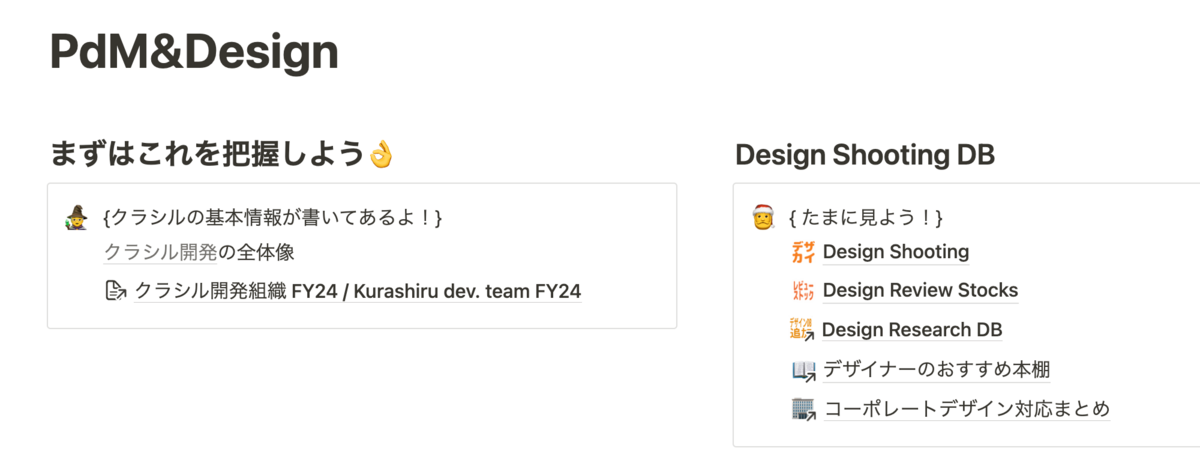Click the Design Shooting DB heading
This screenshot has width=1200, height=472.
pyautogui.click(x=864, y=155)
